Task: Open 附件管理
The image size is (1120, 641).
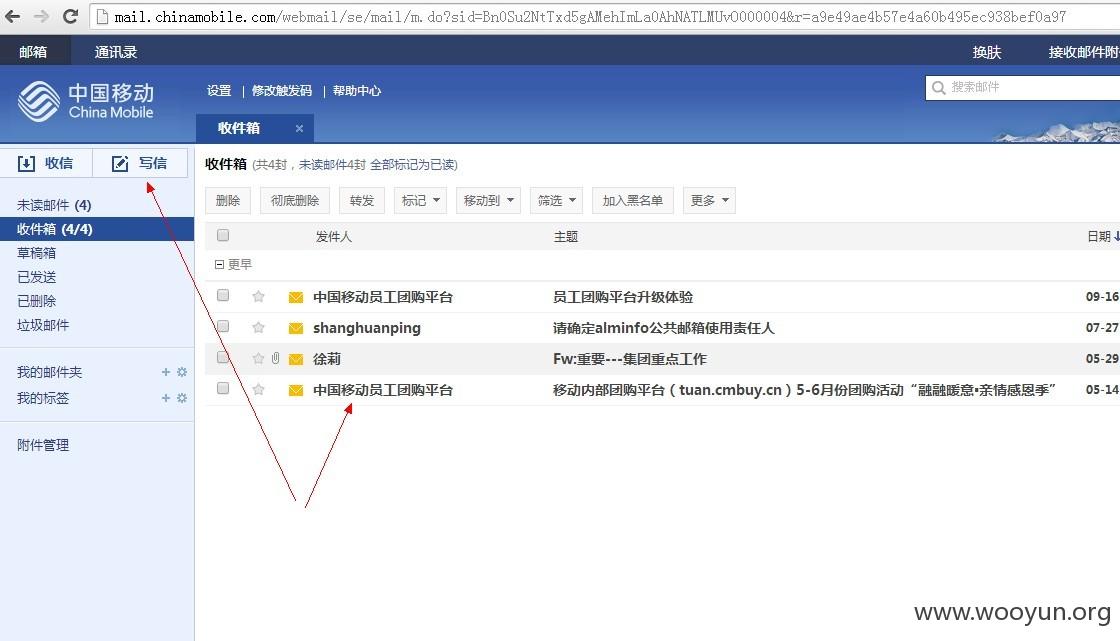Action: (43, 445)
